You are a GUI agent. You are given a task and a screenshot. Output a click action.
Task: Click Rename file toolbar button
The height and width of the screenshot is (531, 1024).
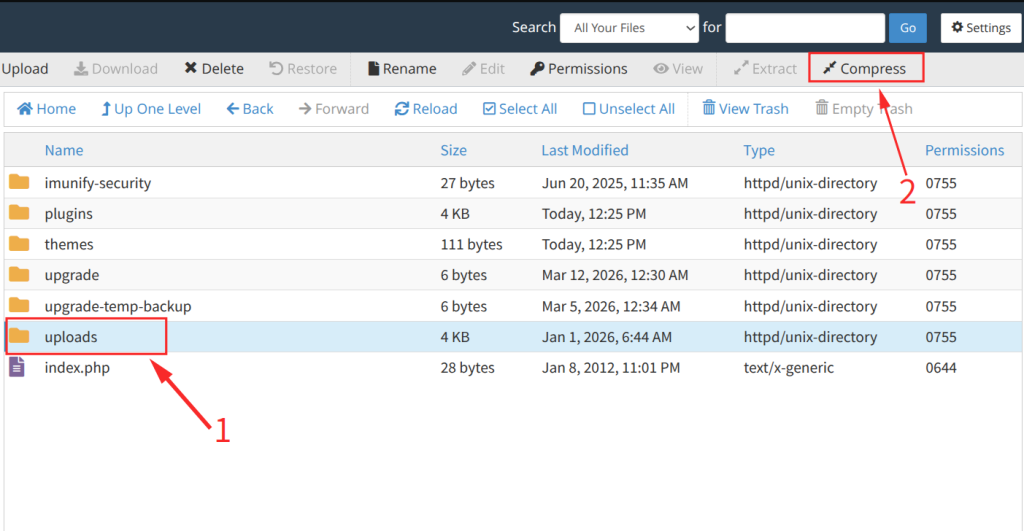coord(402,69)
